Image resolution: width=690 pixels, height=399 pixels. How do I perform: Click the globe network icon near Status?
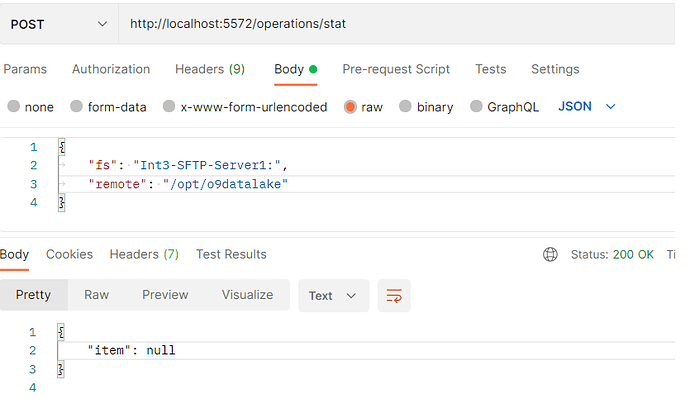point(550,254)
